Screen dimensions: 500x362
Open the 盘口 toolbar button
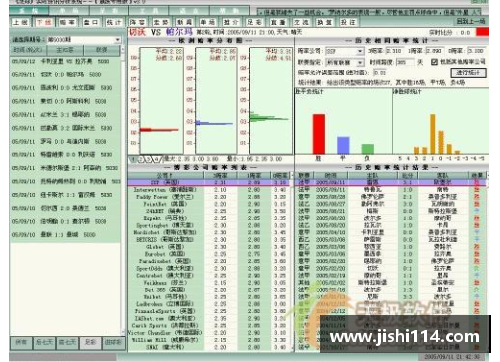pos(91,22)
